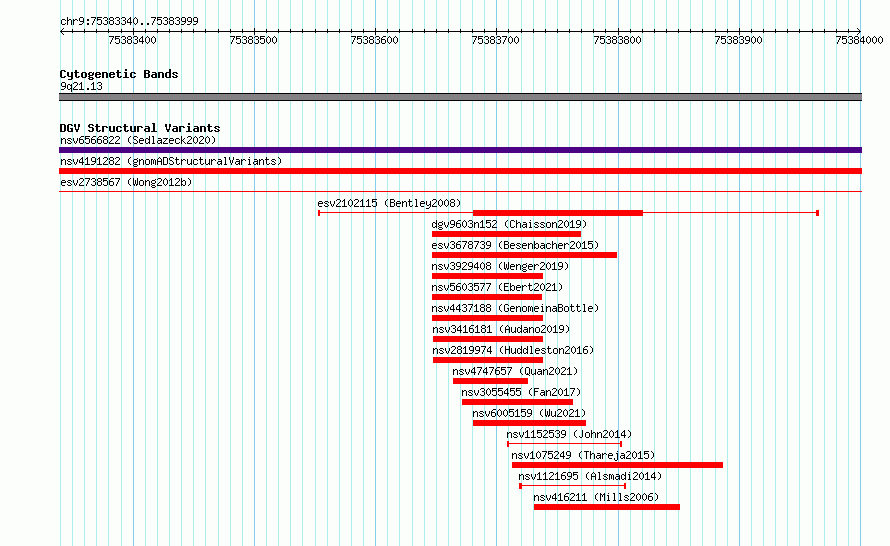Open nsv5603577 (Ebert2021) label
Viewport: 890px width, 546px height.
497,287
